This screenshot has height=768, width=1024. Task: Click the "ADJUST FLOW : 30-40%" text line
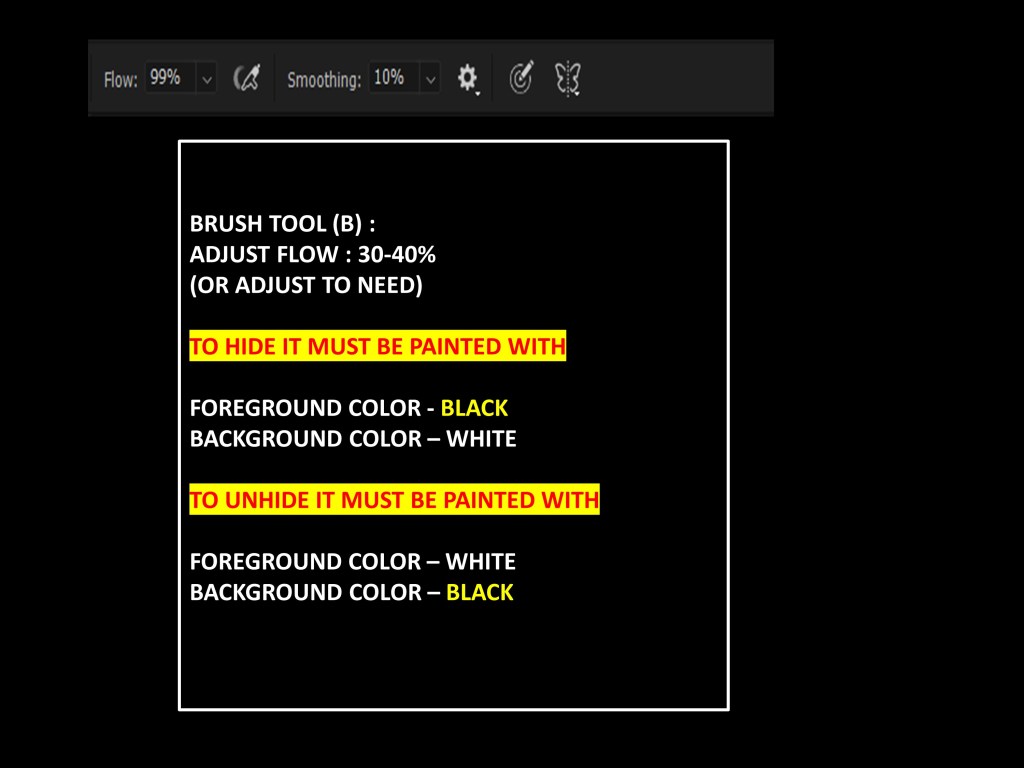click(x=312, y=255)
